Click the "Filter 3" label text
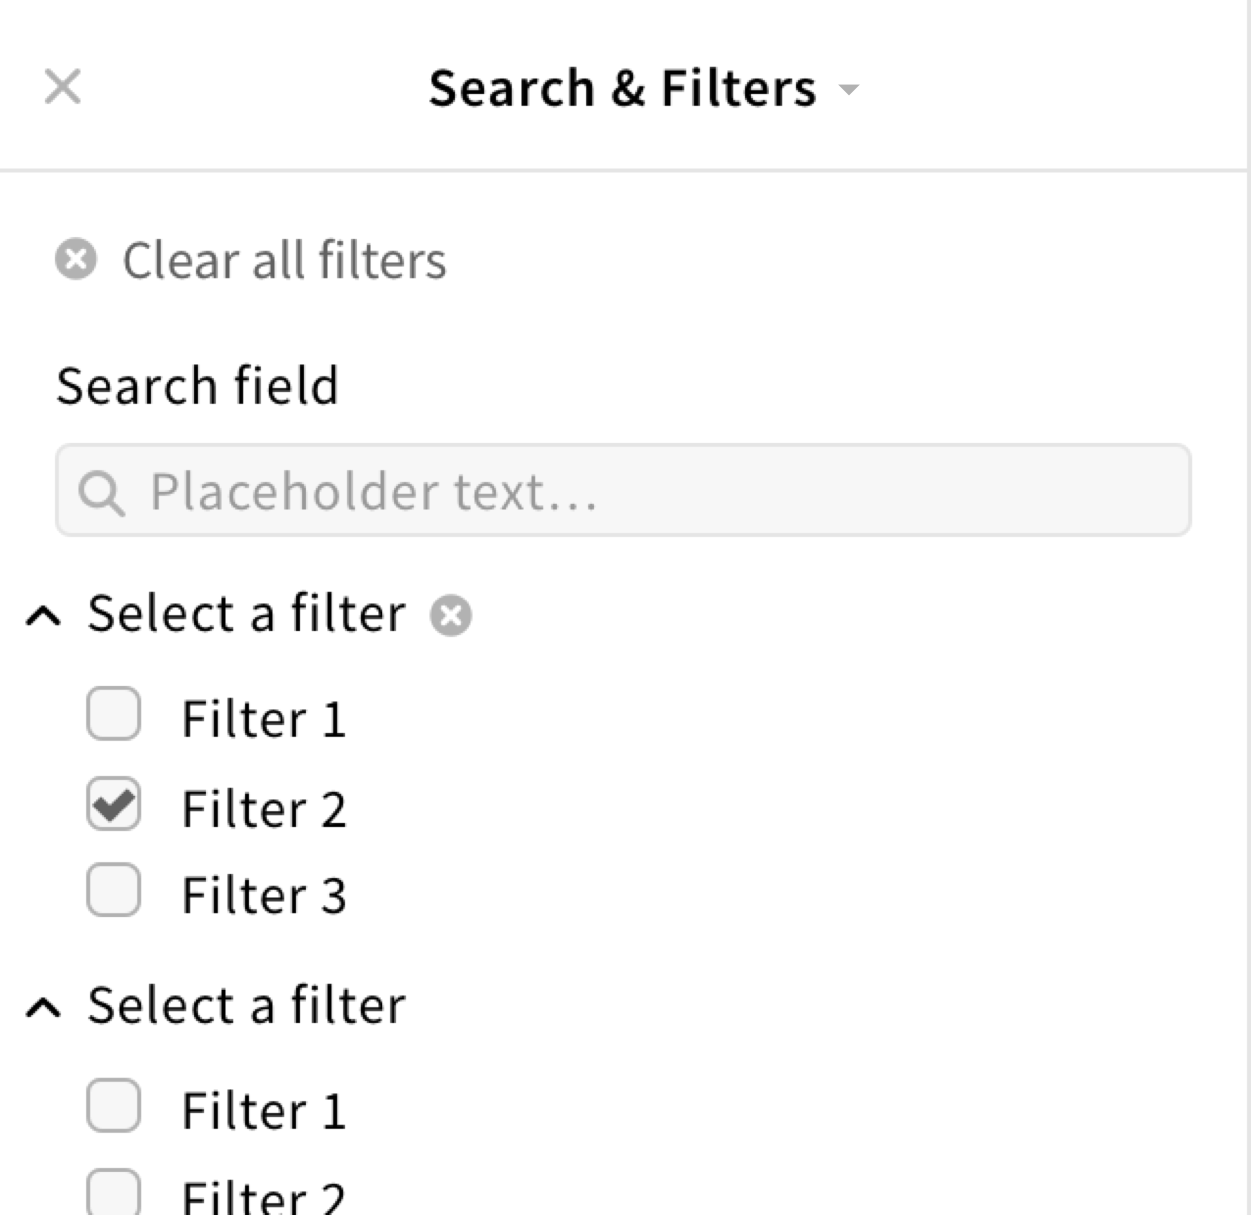 pyautogui.click(x=264, y=895)
